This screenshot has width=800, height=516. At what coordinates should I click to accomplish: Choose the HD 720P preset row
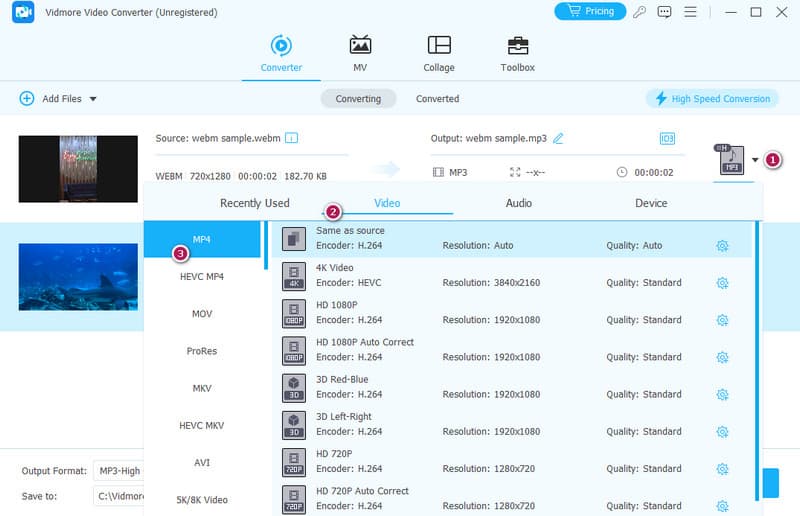(510, 461)
